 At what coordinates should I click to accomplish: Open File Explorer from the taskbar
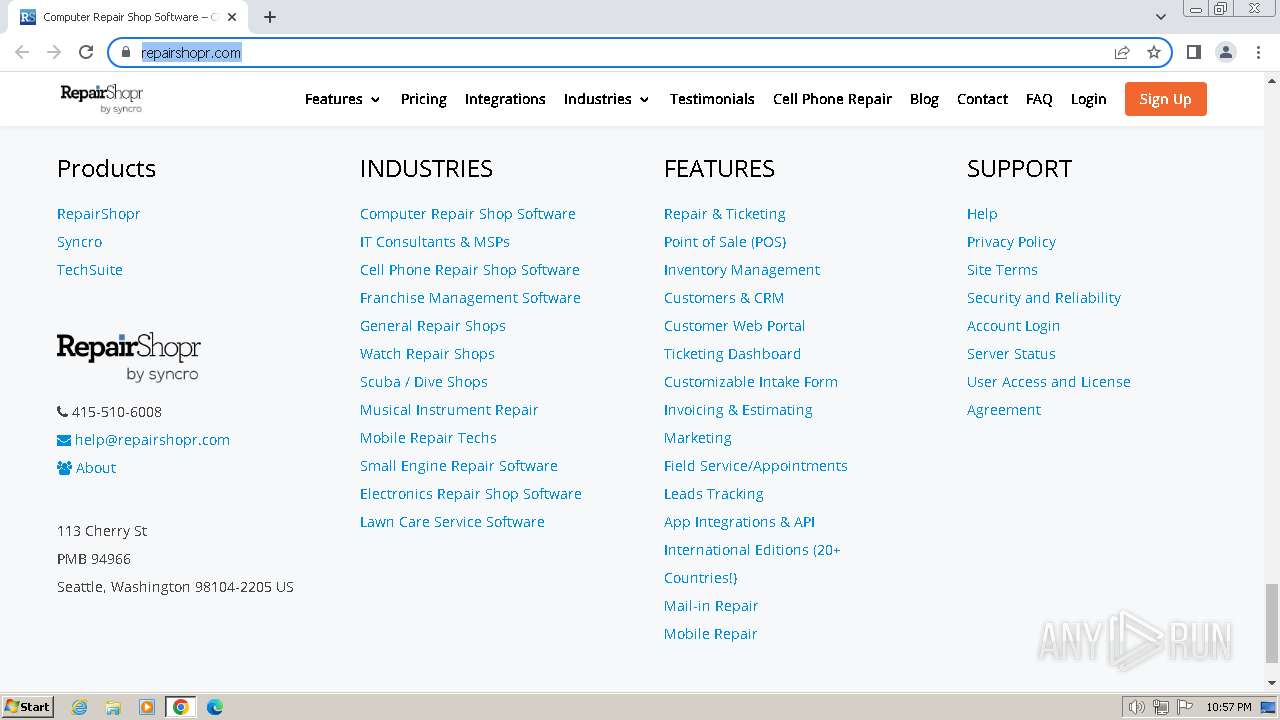[x=113, y=707]
